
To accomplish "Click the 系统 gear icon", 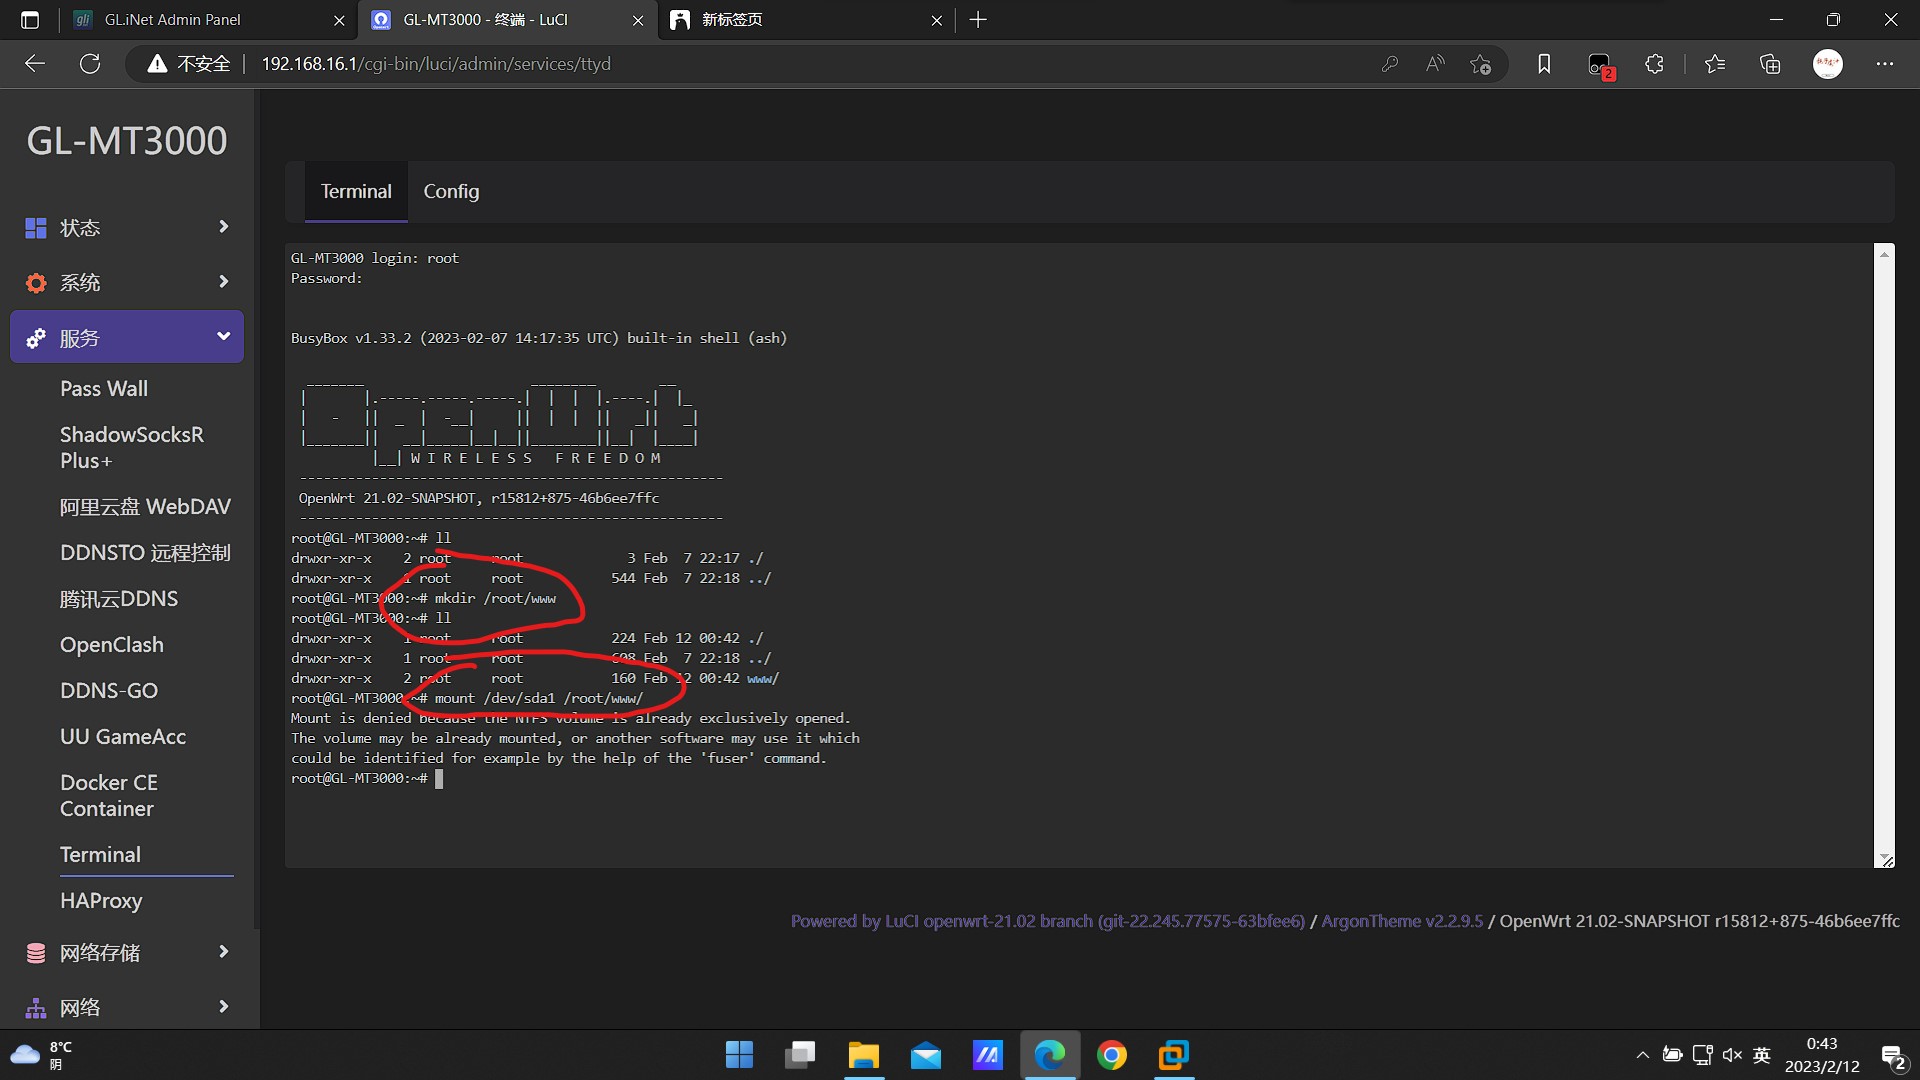I will pyautogui.click(x=36, y=283).
